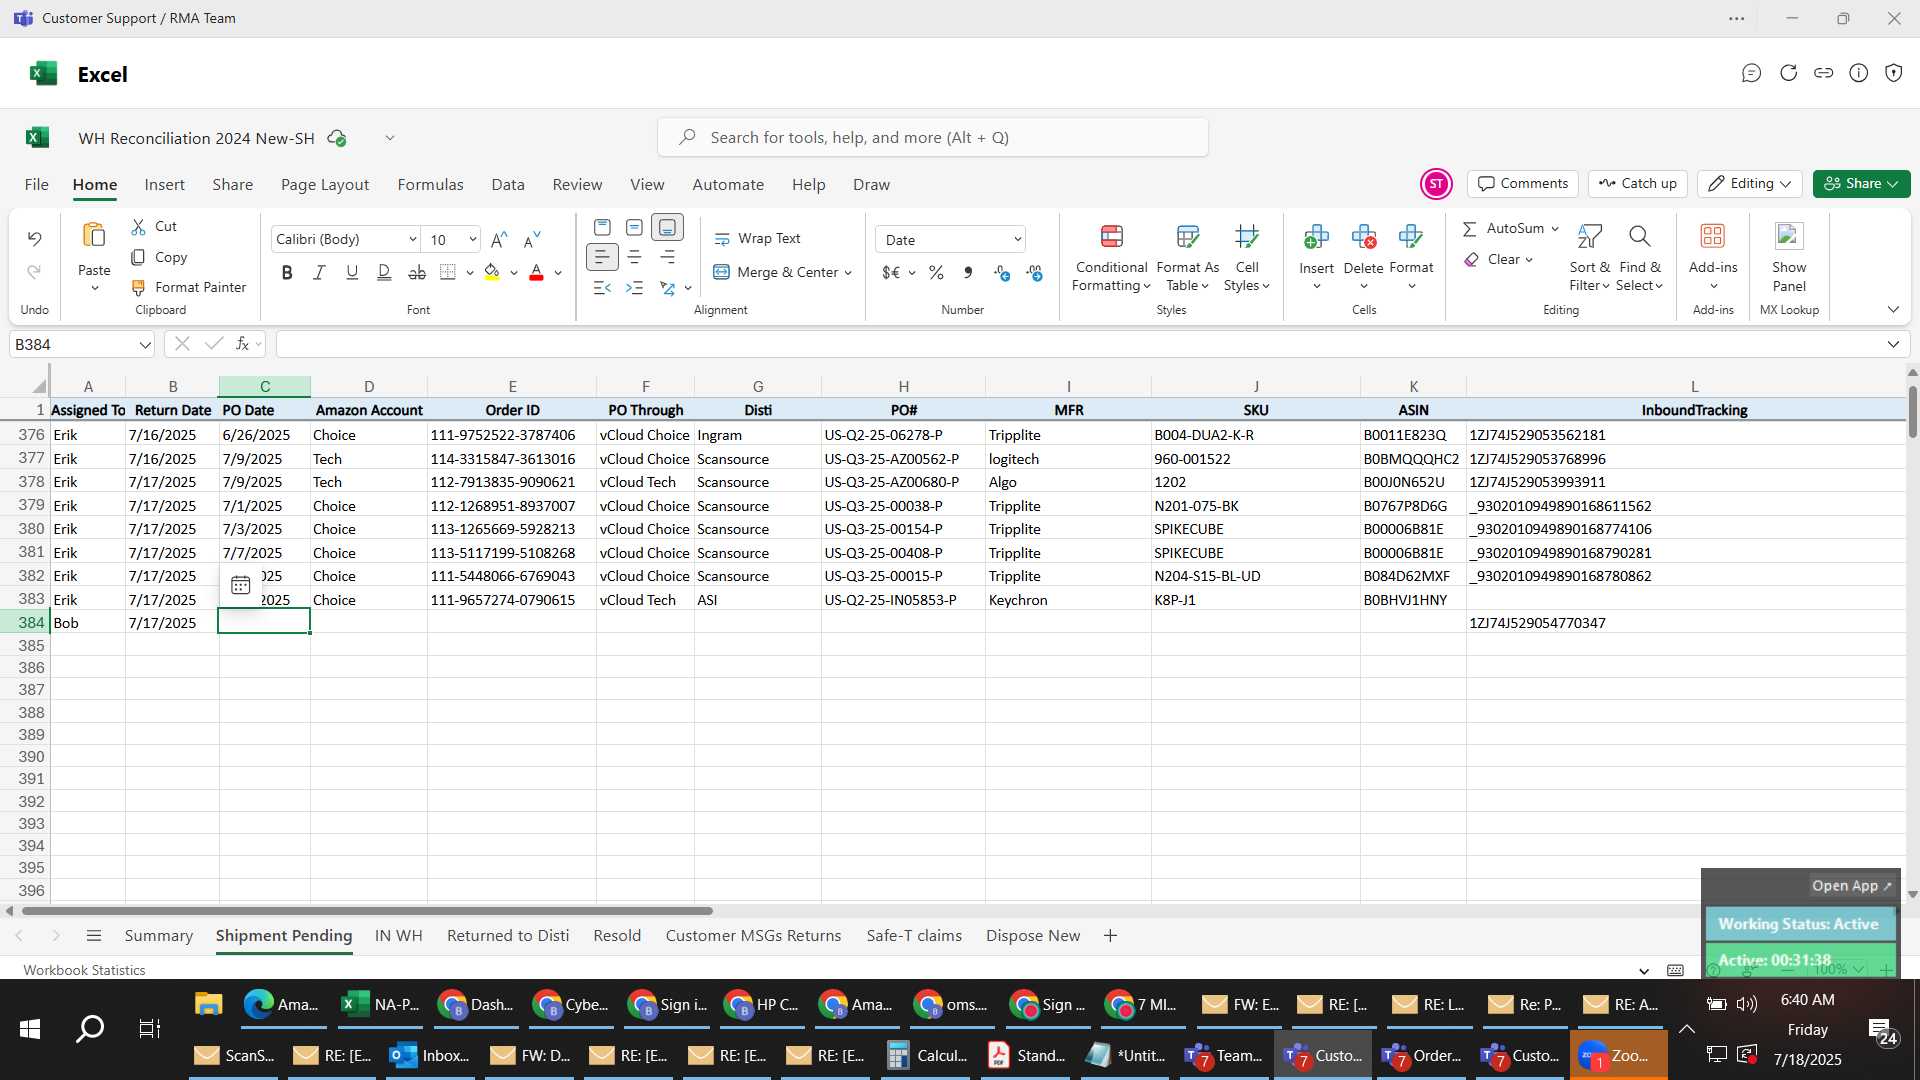Toggle Wrap Text for the cell
Viewport: 1920px width, 1080px height.
[757, 239]
